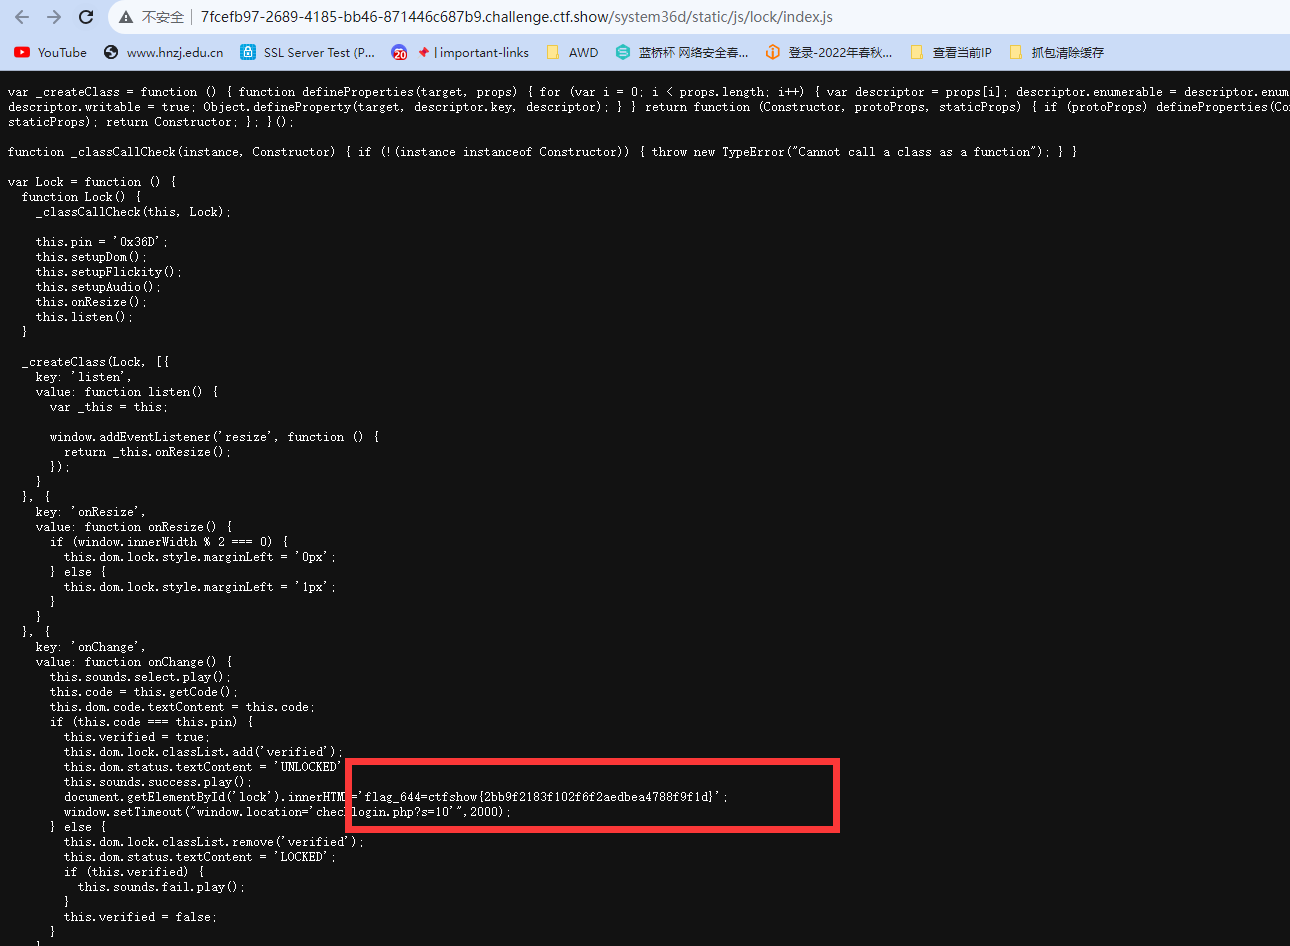Click the browser back arrow
Viewport: 1290px width, 946px height.
pos(22,17)
